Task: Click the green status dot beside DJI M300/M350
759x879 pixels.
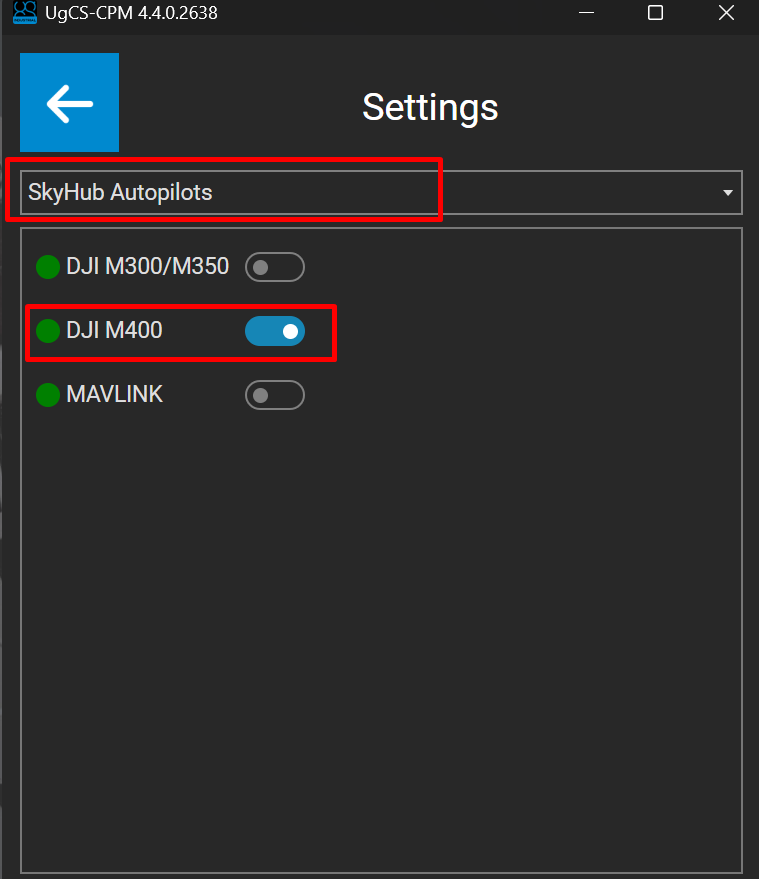Action: click(48, 267)
